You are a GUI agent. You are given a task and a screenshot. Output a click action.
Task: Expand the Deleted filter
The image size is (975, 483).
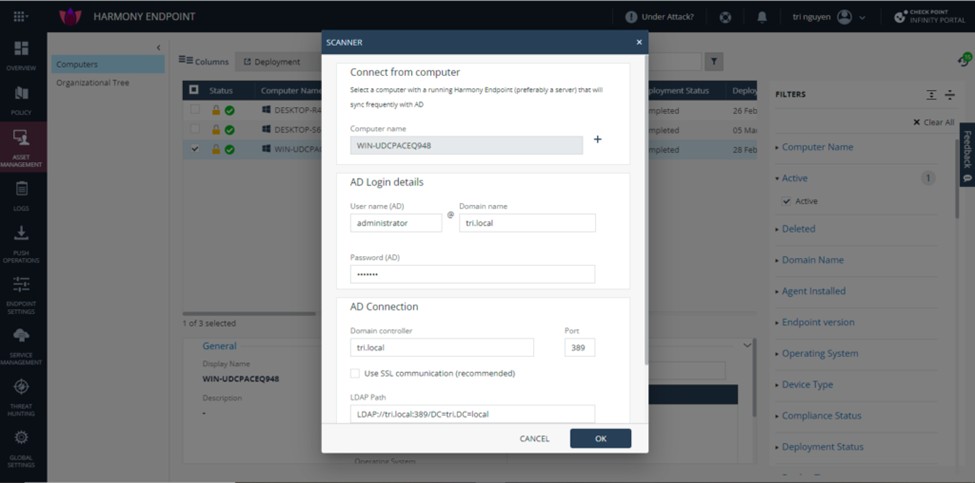click(795, 229)
